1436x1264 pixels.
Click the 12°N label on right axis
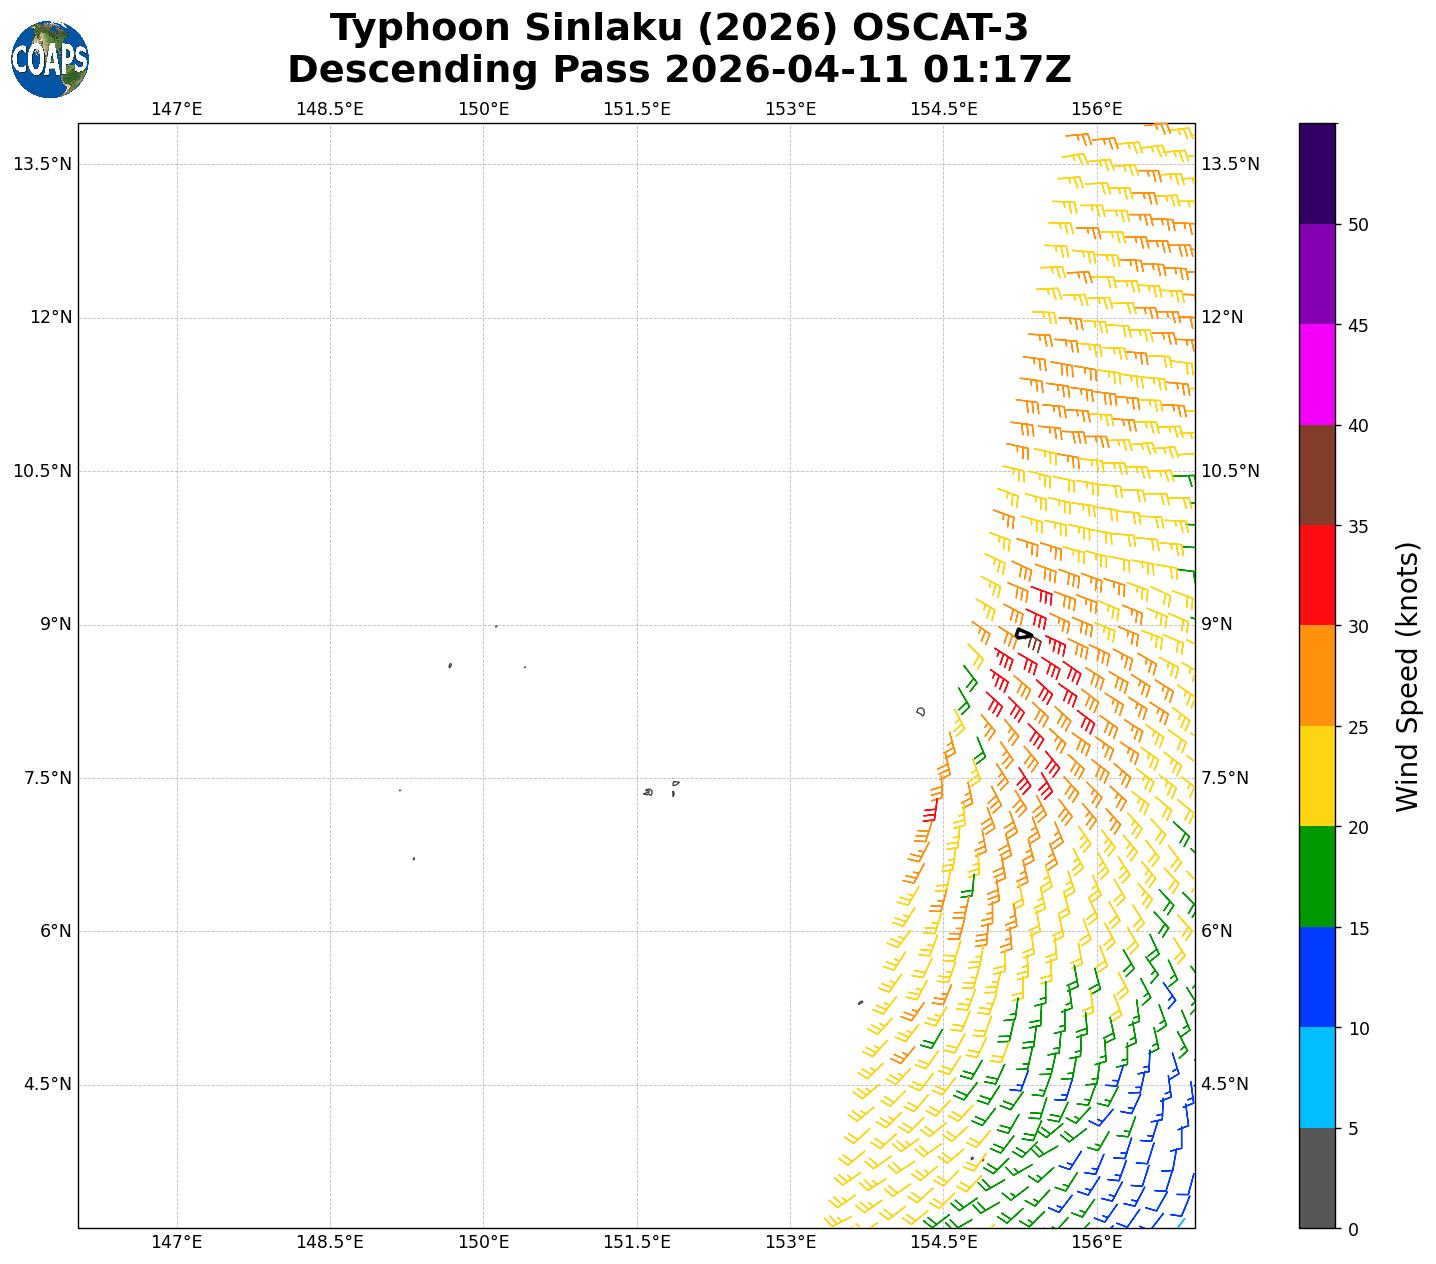point(1222,318)
